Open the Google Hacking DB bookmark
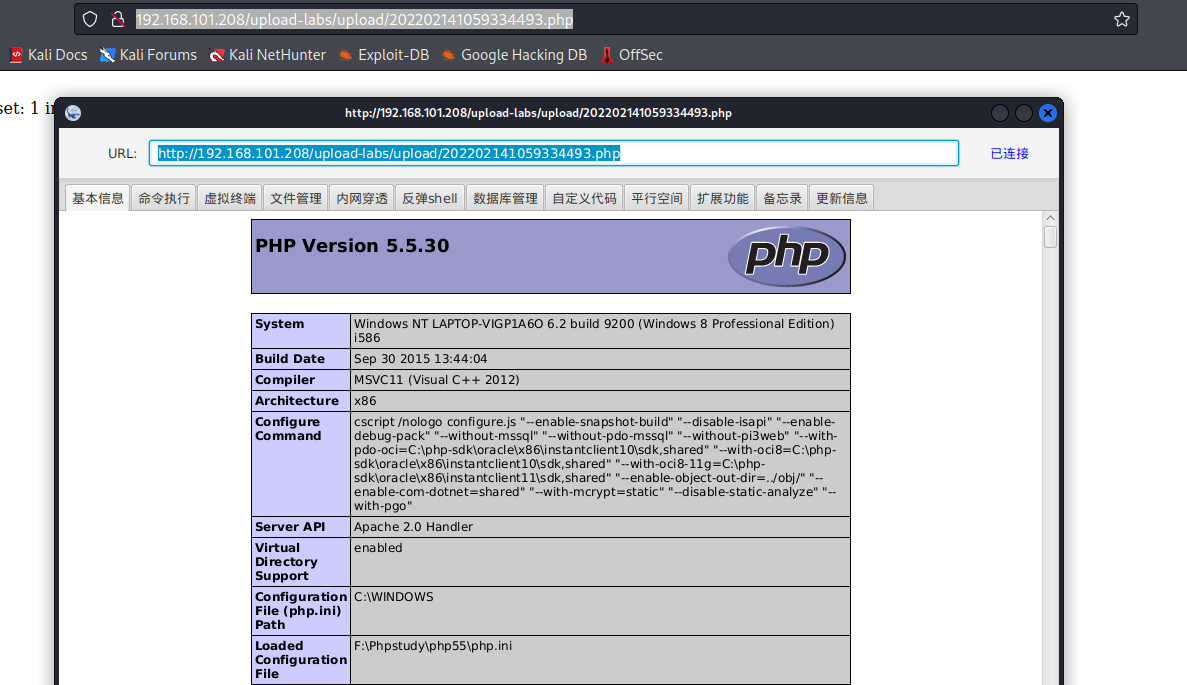This screenshot has width=1187, height=685. (x=515, y=55)
